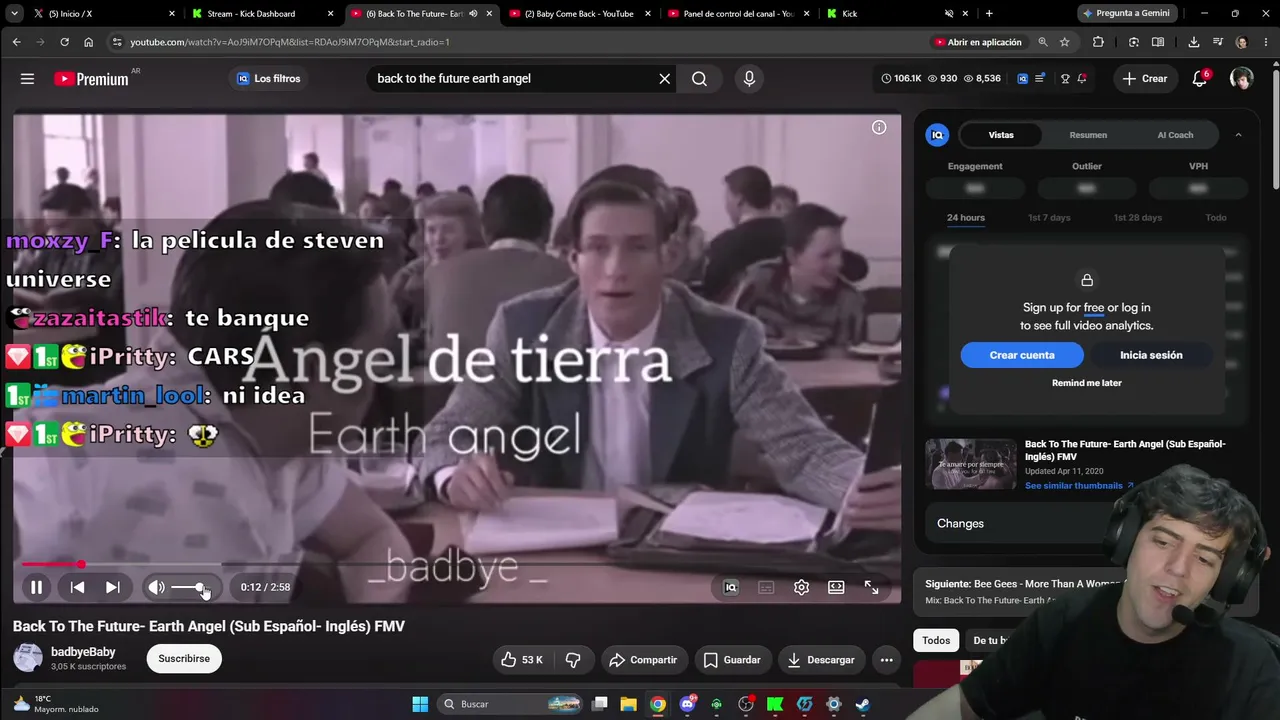Open the AI Coach tab
This screenshot has height=720, width=1280.
tap(1175, 135)
